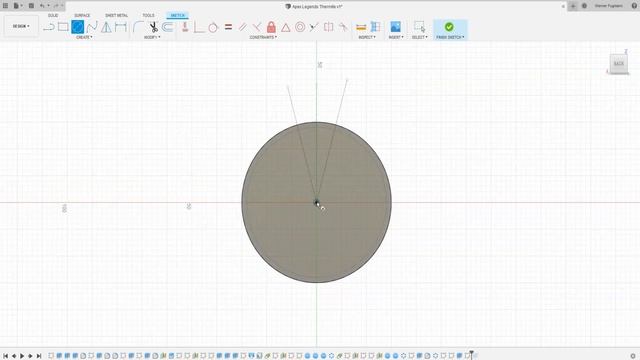The height and width of the screenshot is (360, 640).
Task: Apply the Perpendicular constraint
Action: (257, 27)
